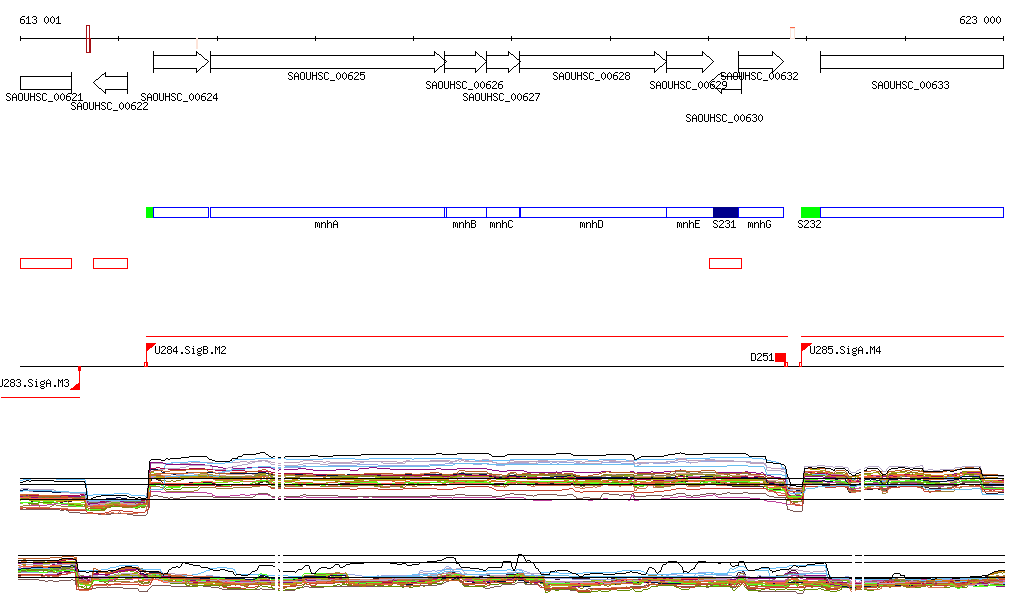The image size is (1024, 611).
Task: Click the red position marker on ruler
Action: pos(88,39)
